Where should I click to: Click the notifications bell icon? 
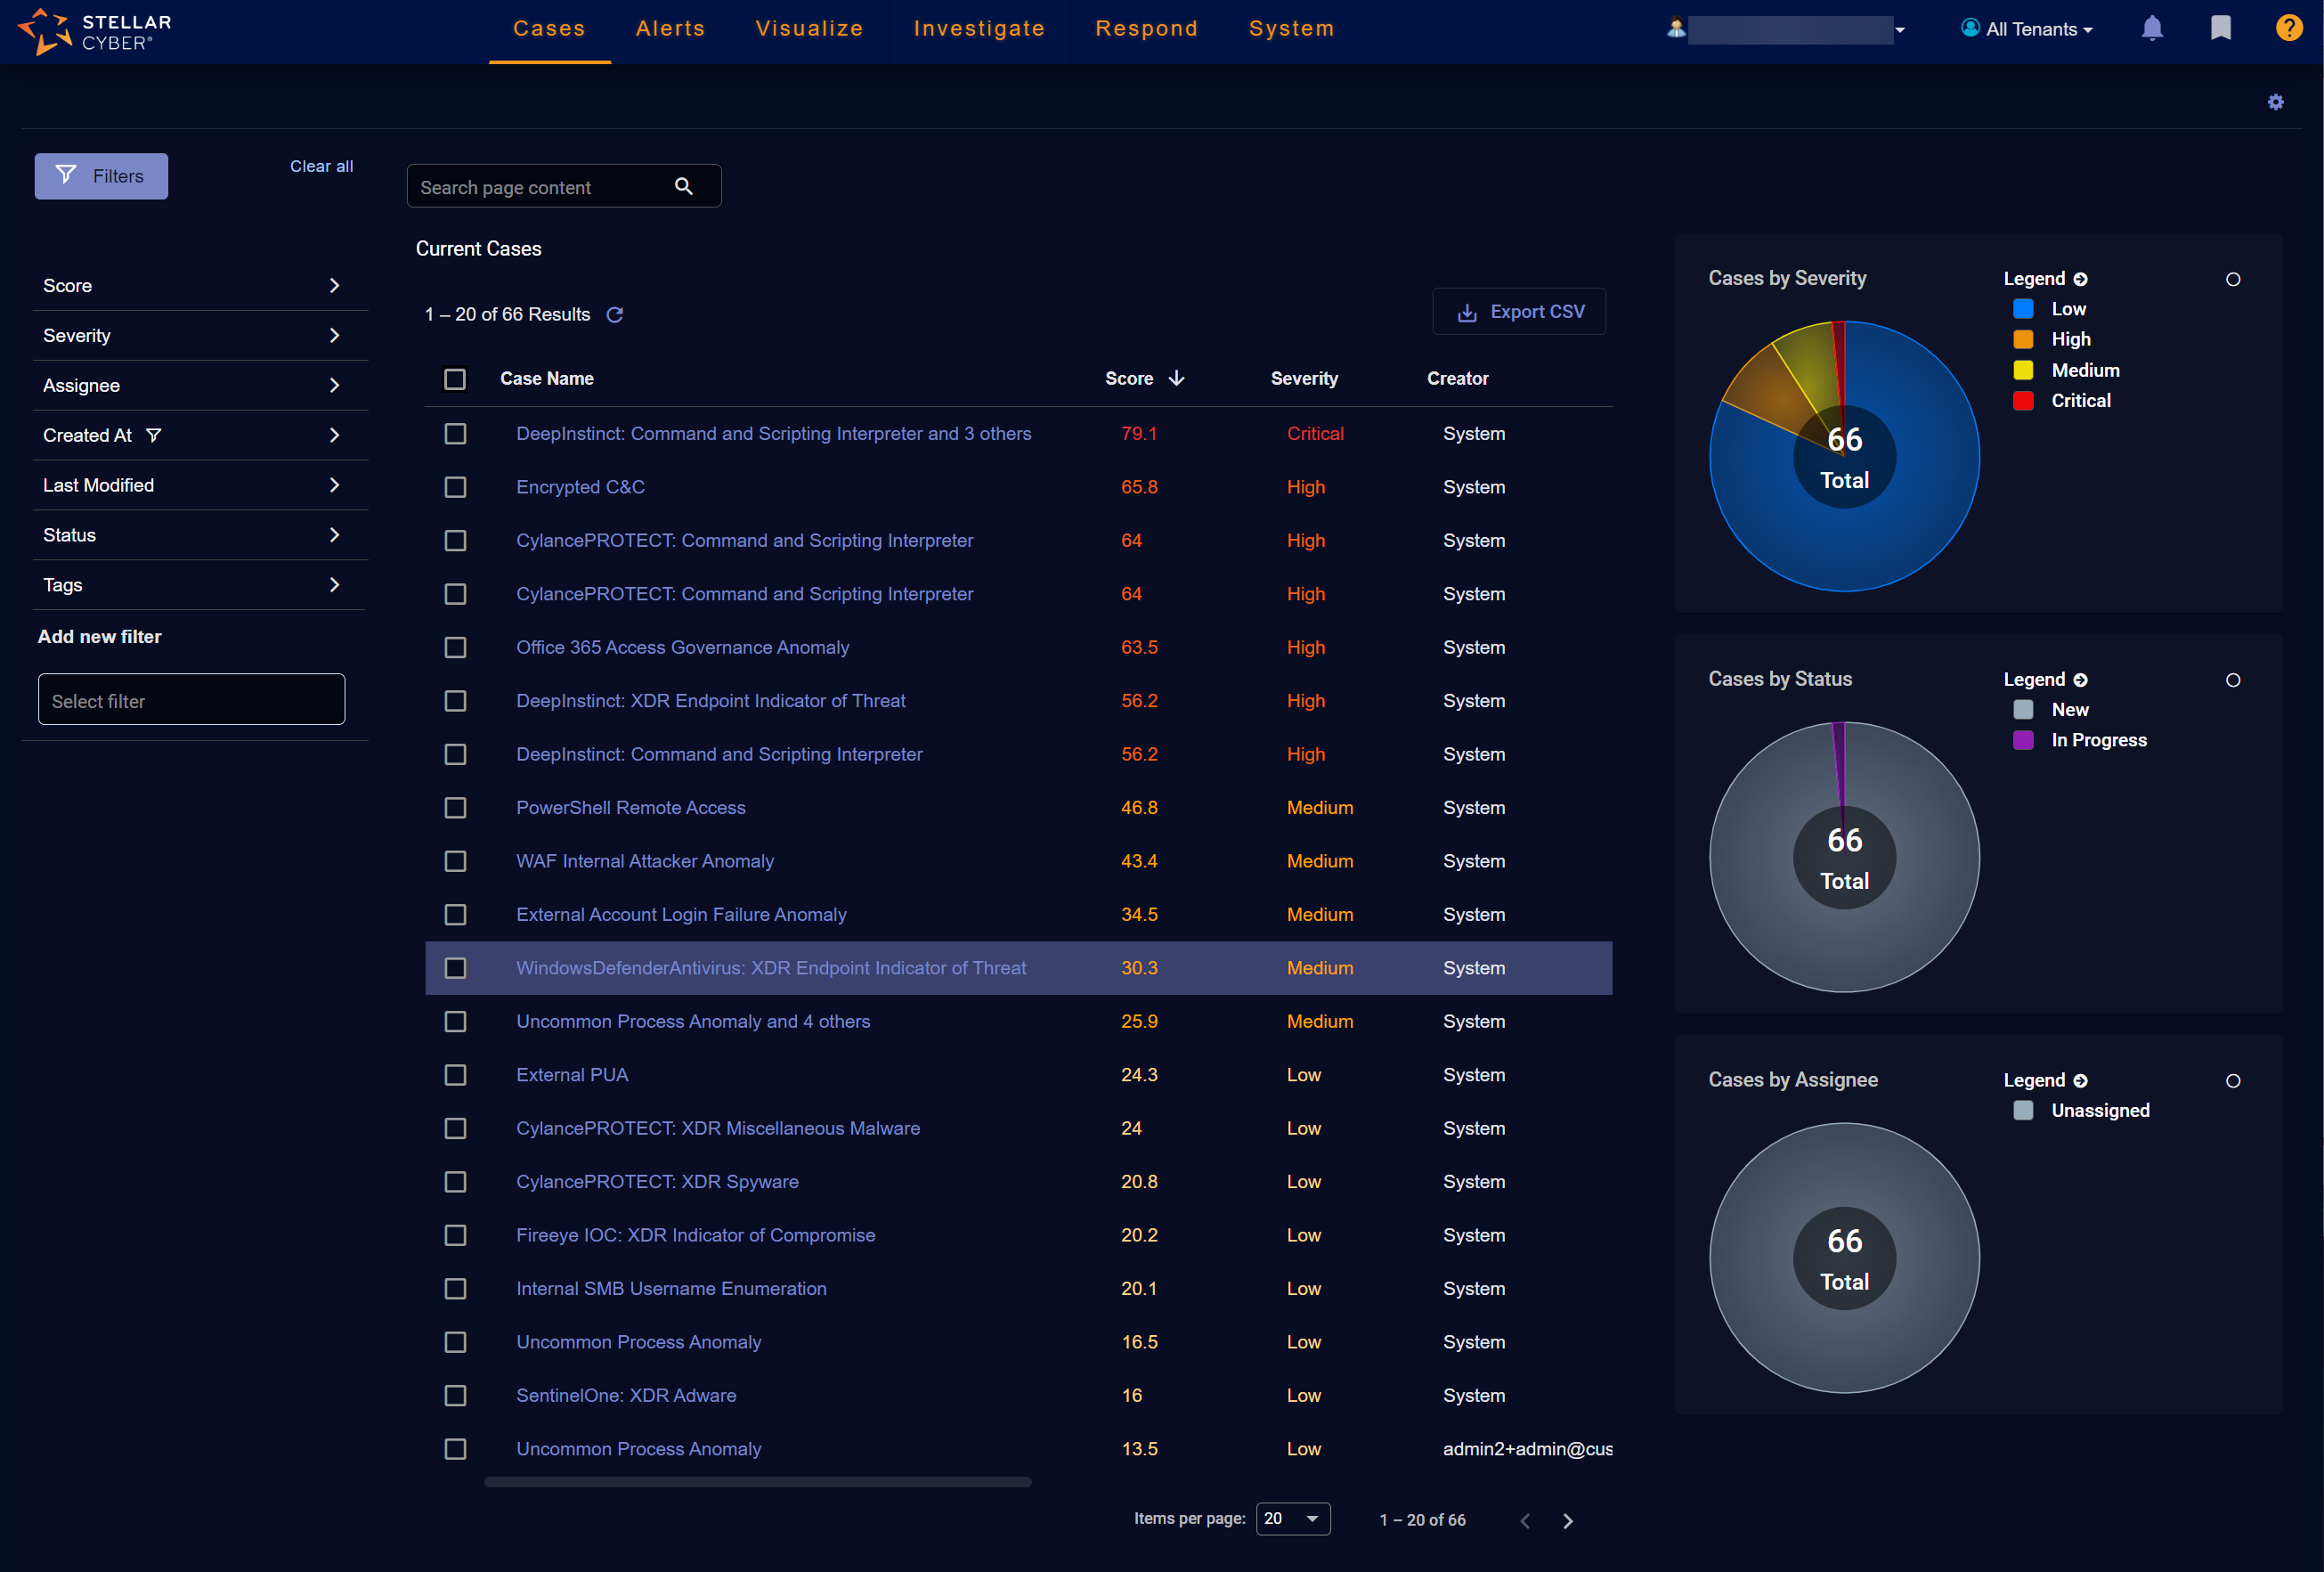(2151, 28)
